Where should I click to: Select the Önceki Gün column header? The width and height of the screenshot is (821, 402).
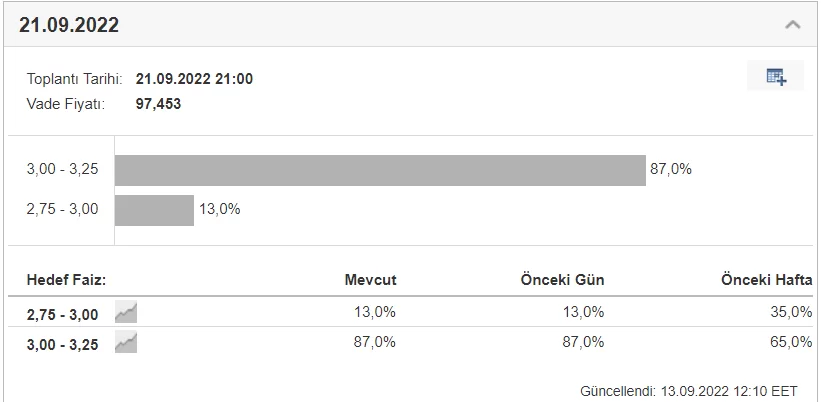click(564, 280)
